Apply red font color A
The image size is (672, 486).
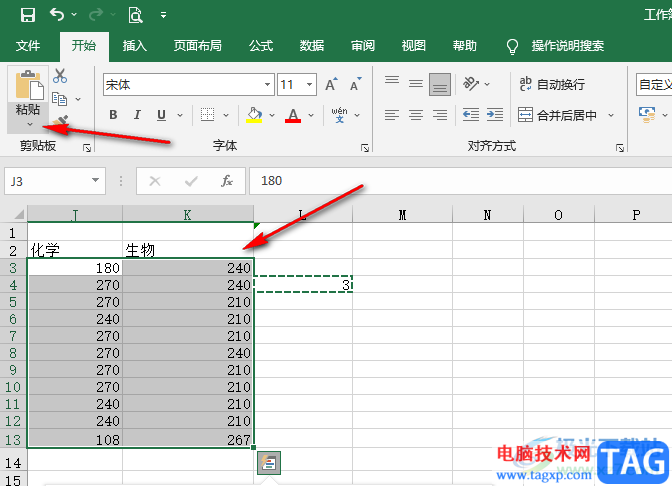[x=293, y=115]
